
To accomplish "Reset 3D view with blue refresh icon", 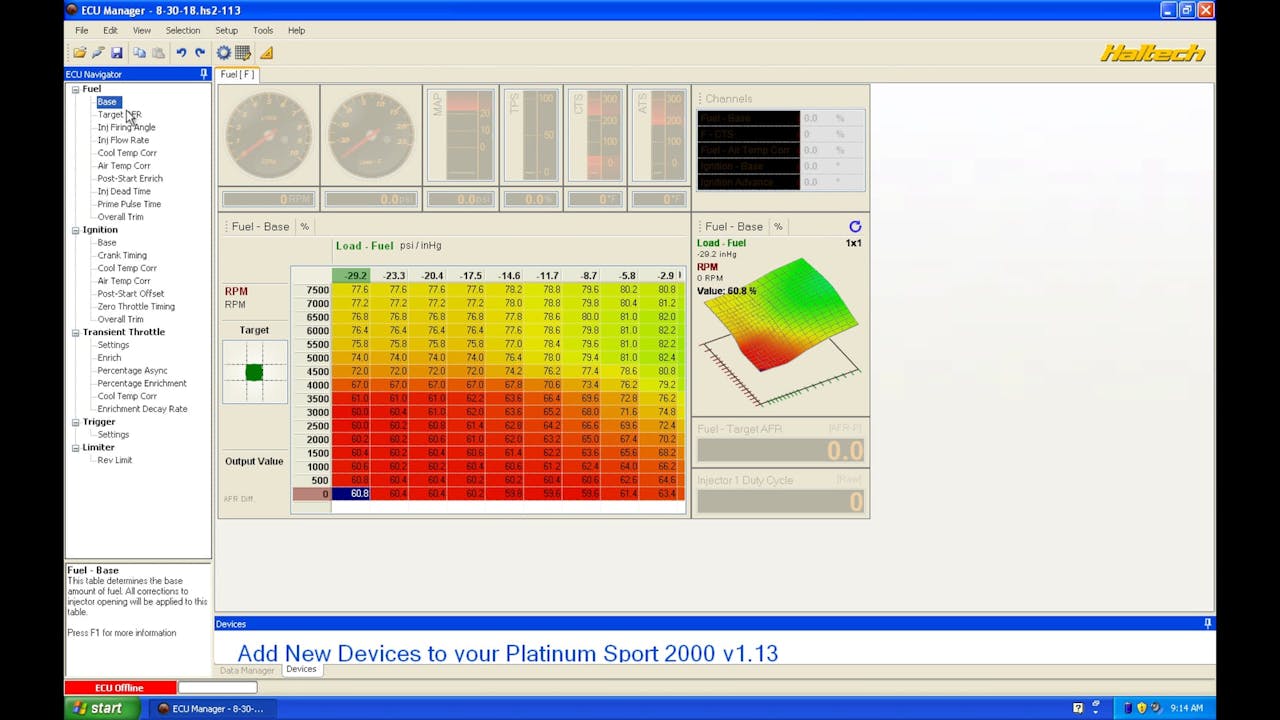I will pyautogui.click(x=854, y=227).
